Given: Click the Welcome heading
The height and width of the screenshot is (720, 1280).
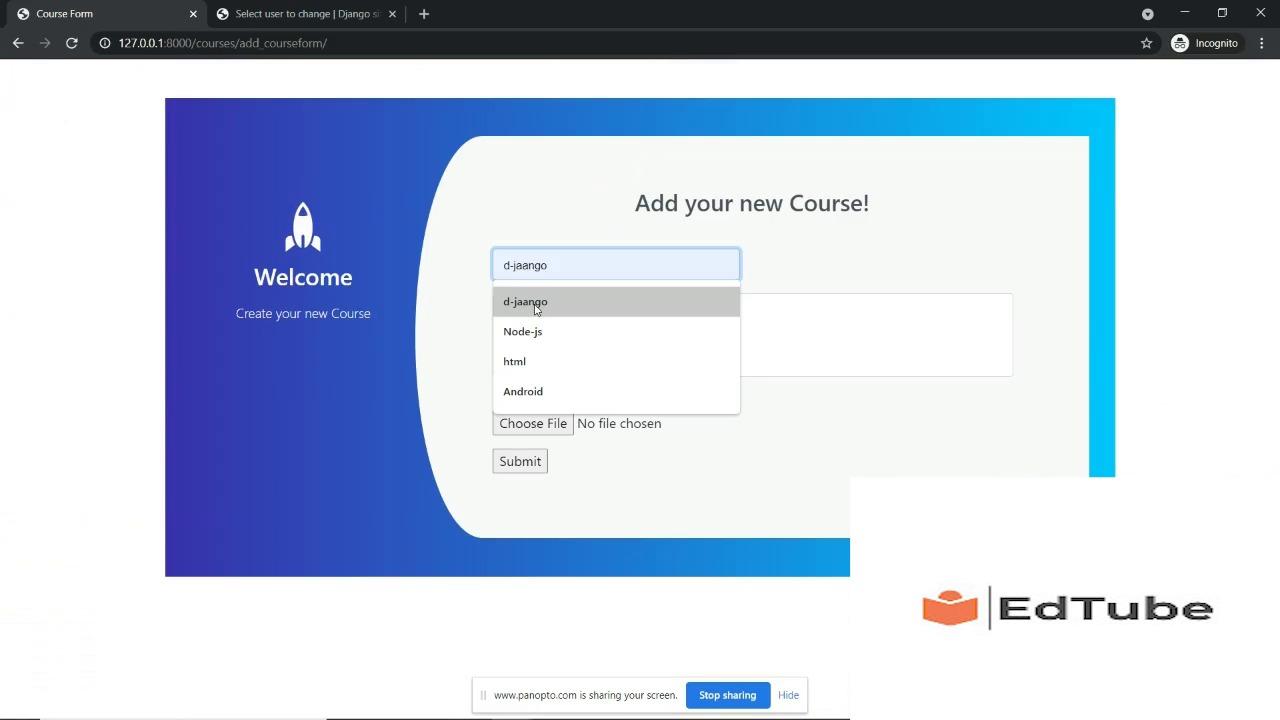Looking at the screenshot, I should click(x=303, y=277).
